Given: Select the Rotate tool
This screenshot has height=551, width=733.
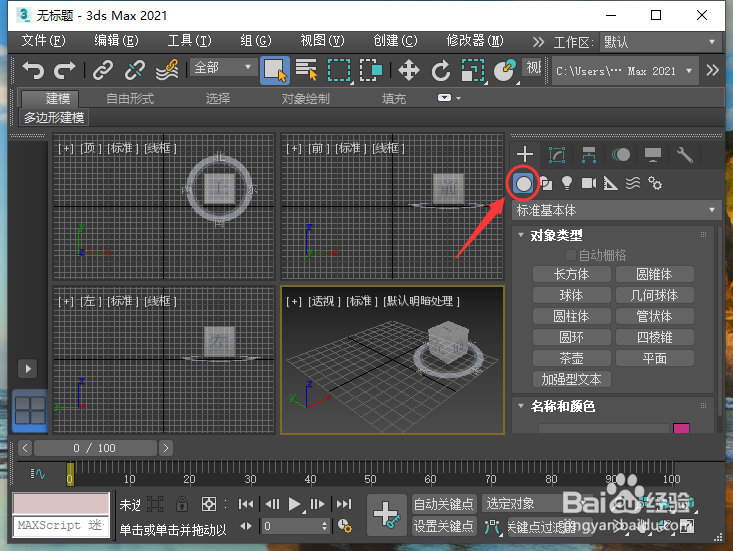Looking at the screenshot, I should (x=440, y=71).
